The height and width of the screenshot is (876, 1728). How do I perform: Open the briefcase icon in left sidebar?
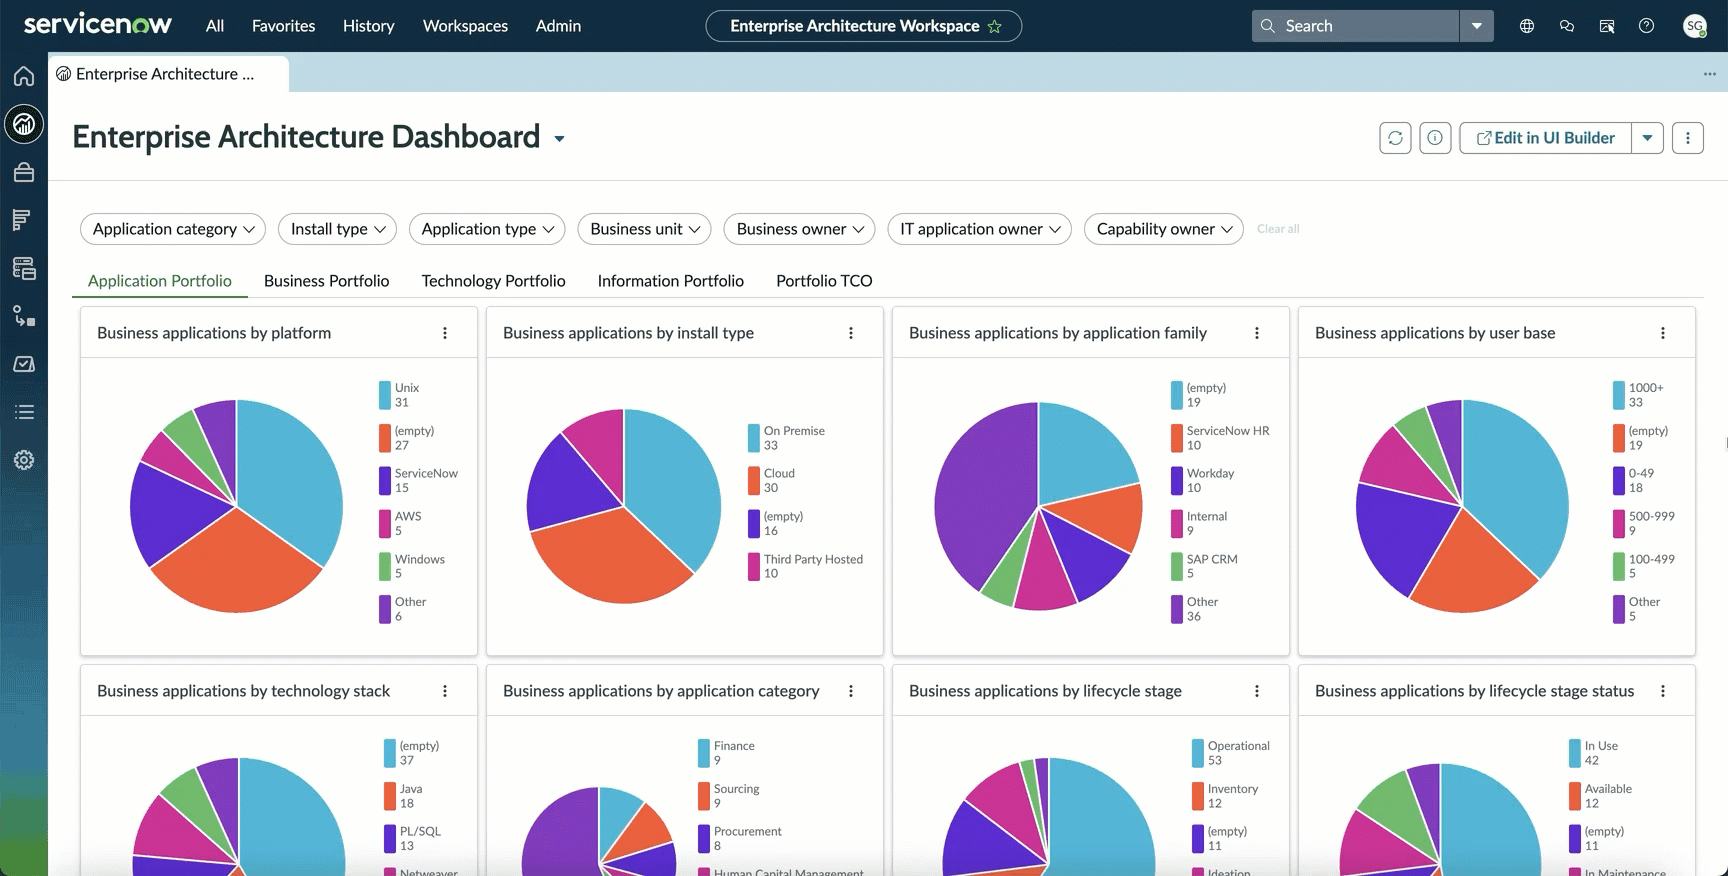click(x=24, y=172)
